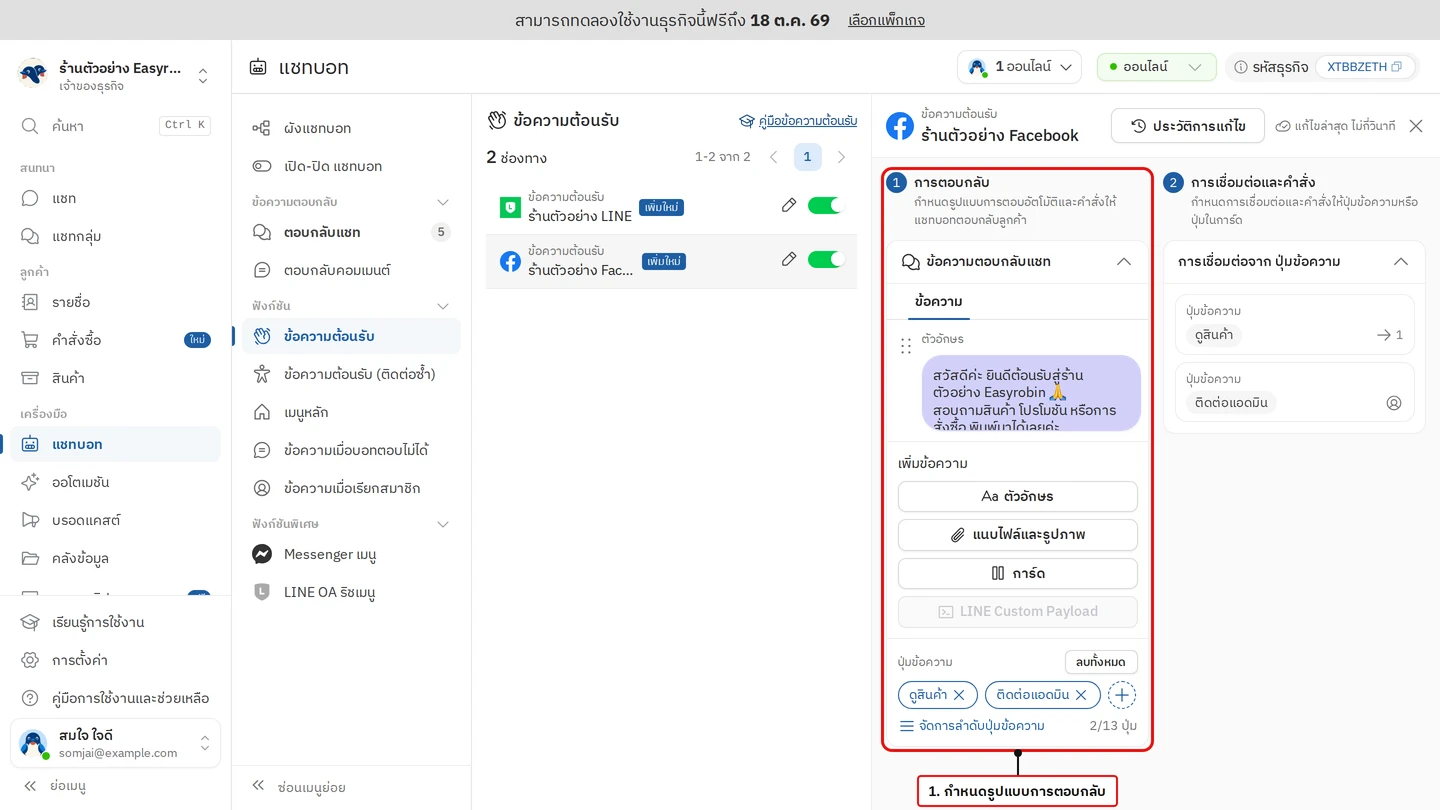Collapse the ฟังก์ชันพิเศษ menu group
1440x810 pixels.
[x=443, y=524]
